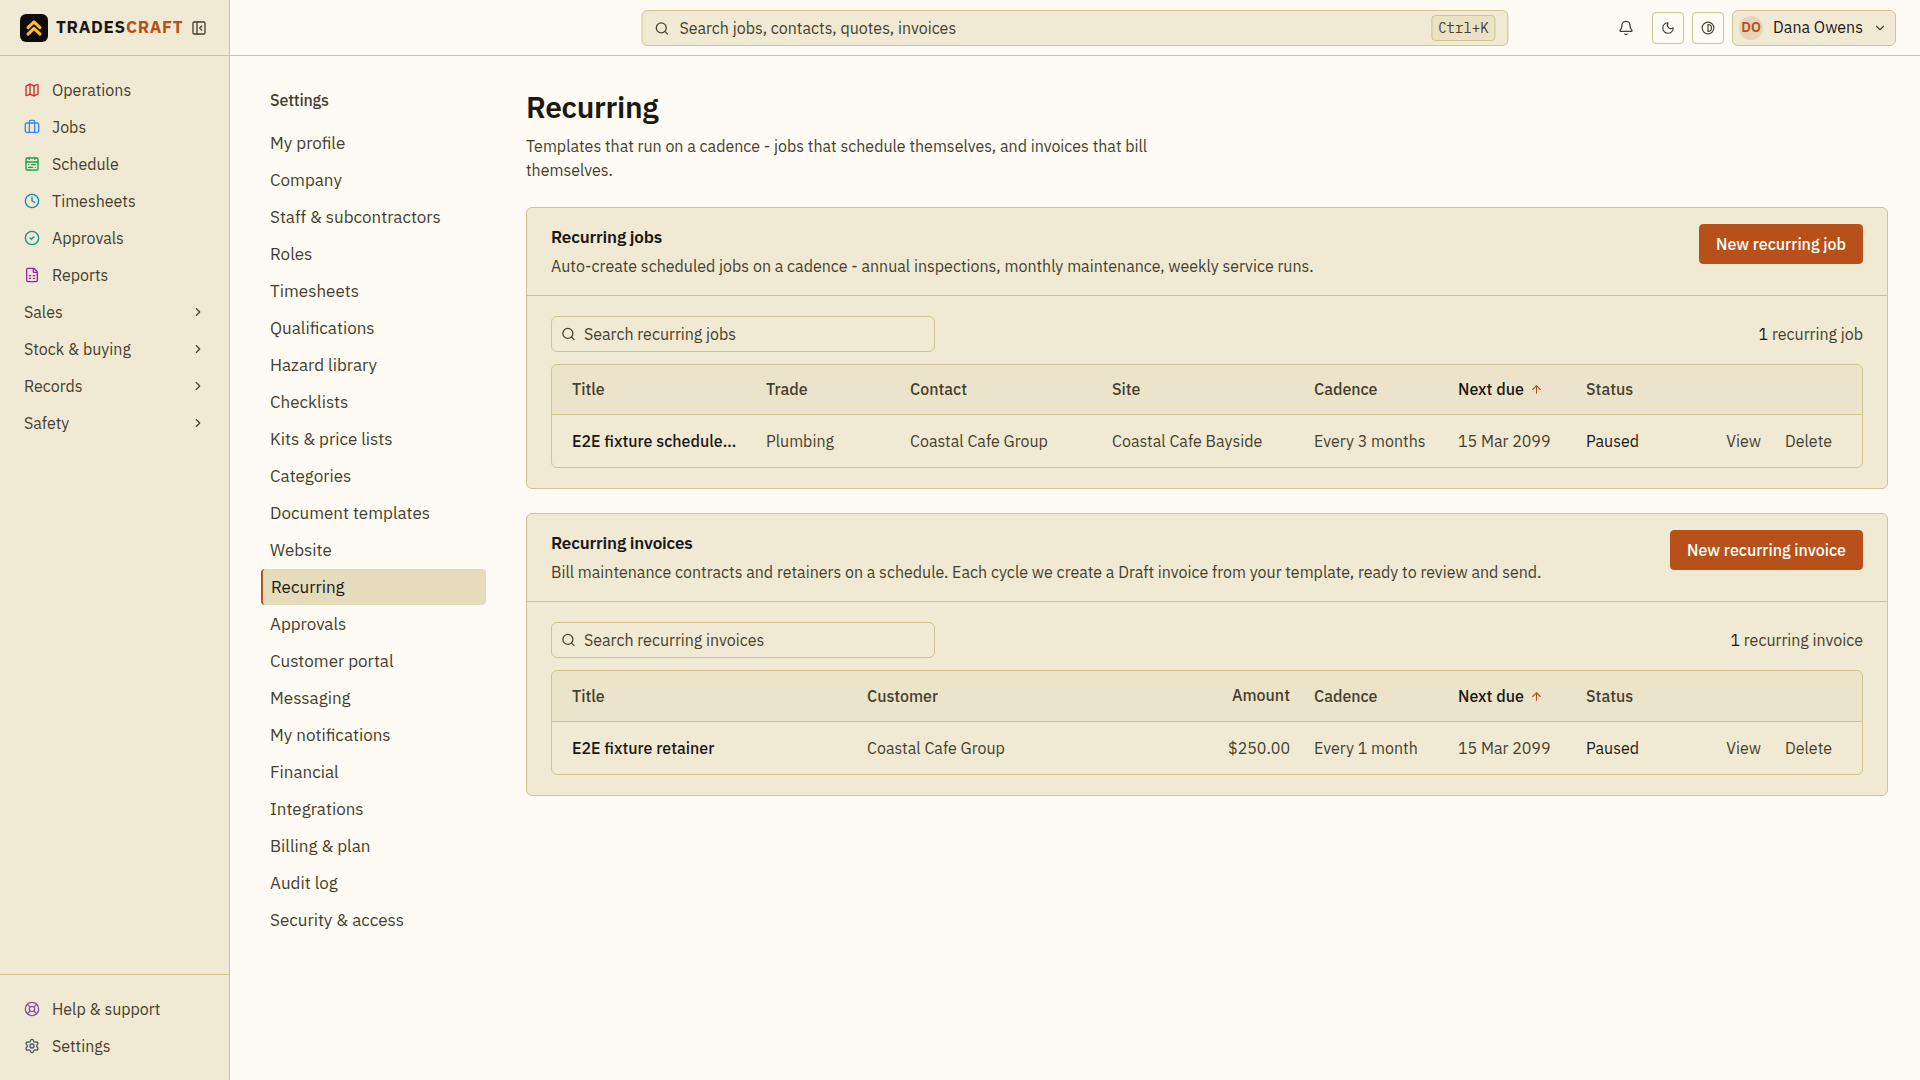This screenshot has width=1920, height=1080.
Task: Open Website settings
Action: (373, 550)
